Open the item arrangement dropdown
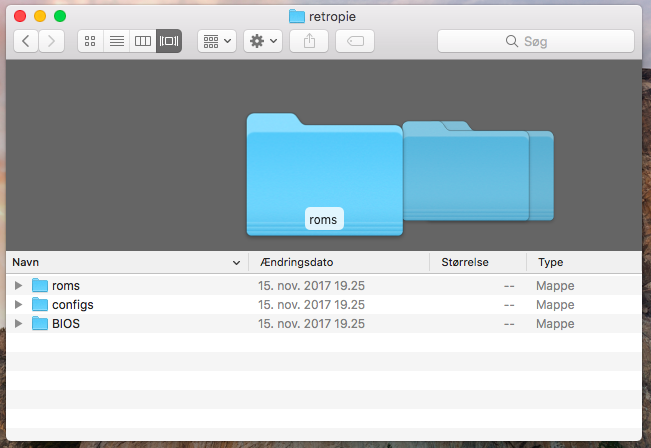This screenshot has height=448, width=651. tap(217, 41)
